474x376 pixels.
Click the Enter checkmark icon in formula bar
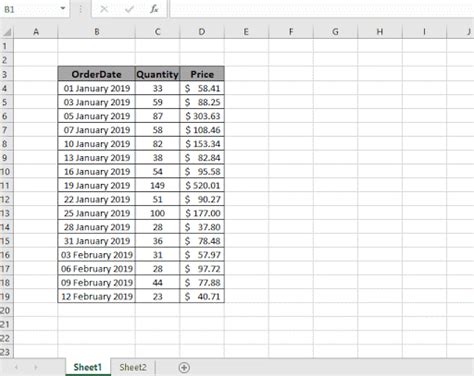[129, 9]
